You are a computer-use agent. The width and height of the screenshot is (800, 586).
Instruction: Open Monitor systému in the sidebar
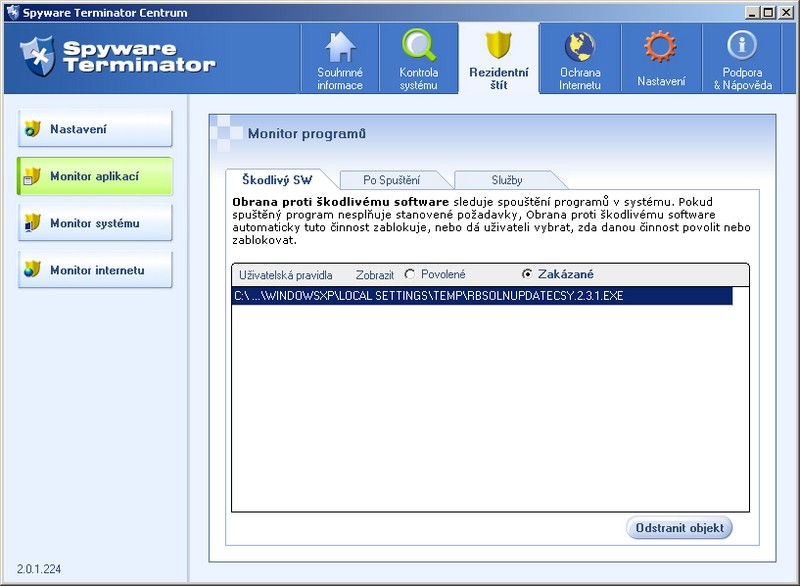[x=95, y=223]
